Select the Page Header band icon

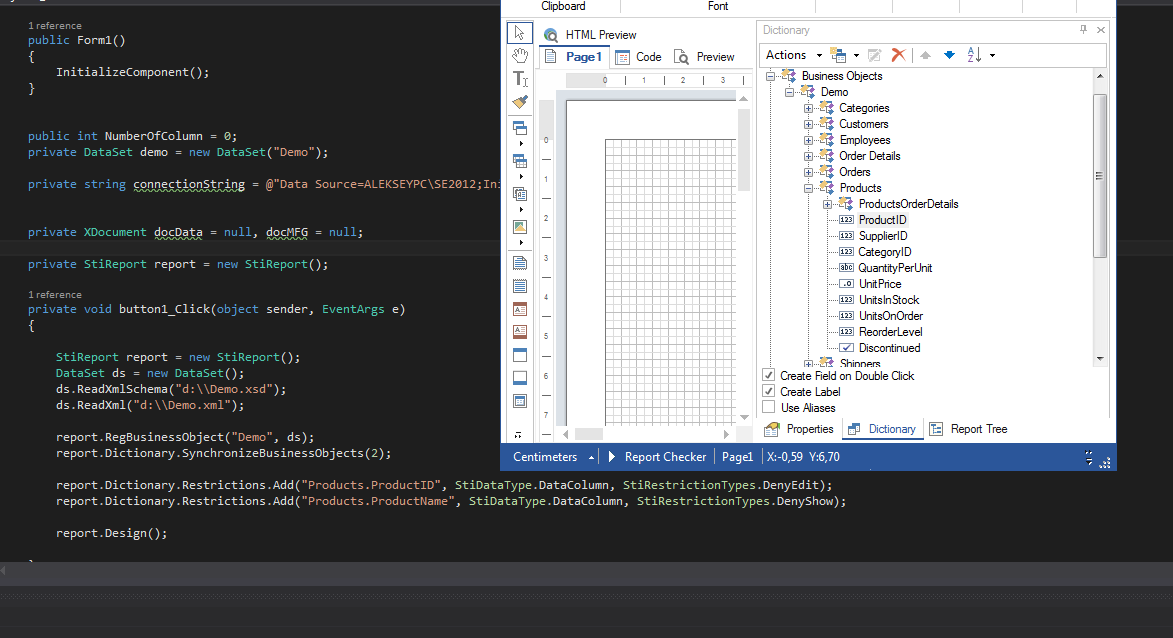click(x=519, y=309)
